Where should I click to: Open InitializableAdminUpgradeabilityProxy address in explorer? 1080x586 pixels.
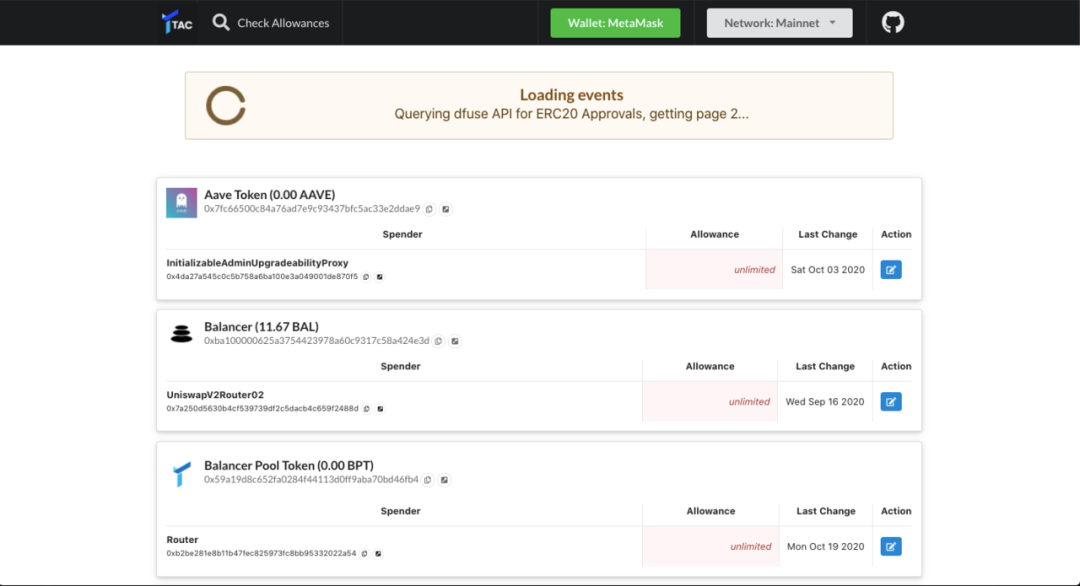380,277
